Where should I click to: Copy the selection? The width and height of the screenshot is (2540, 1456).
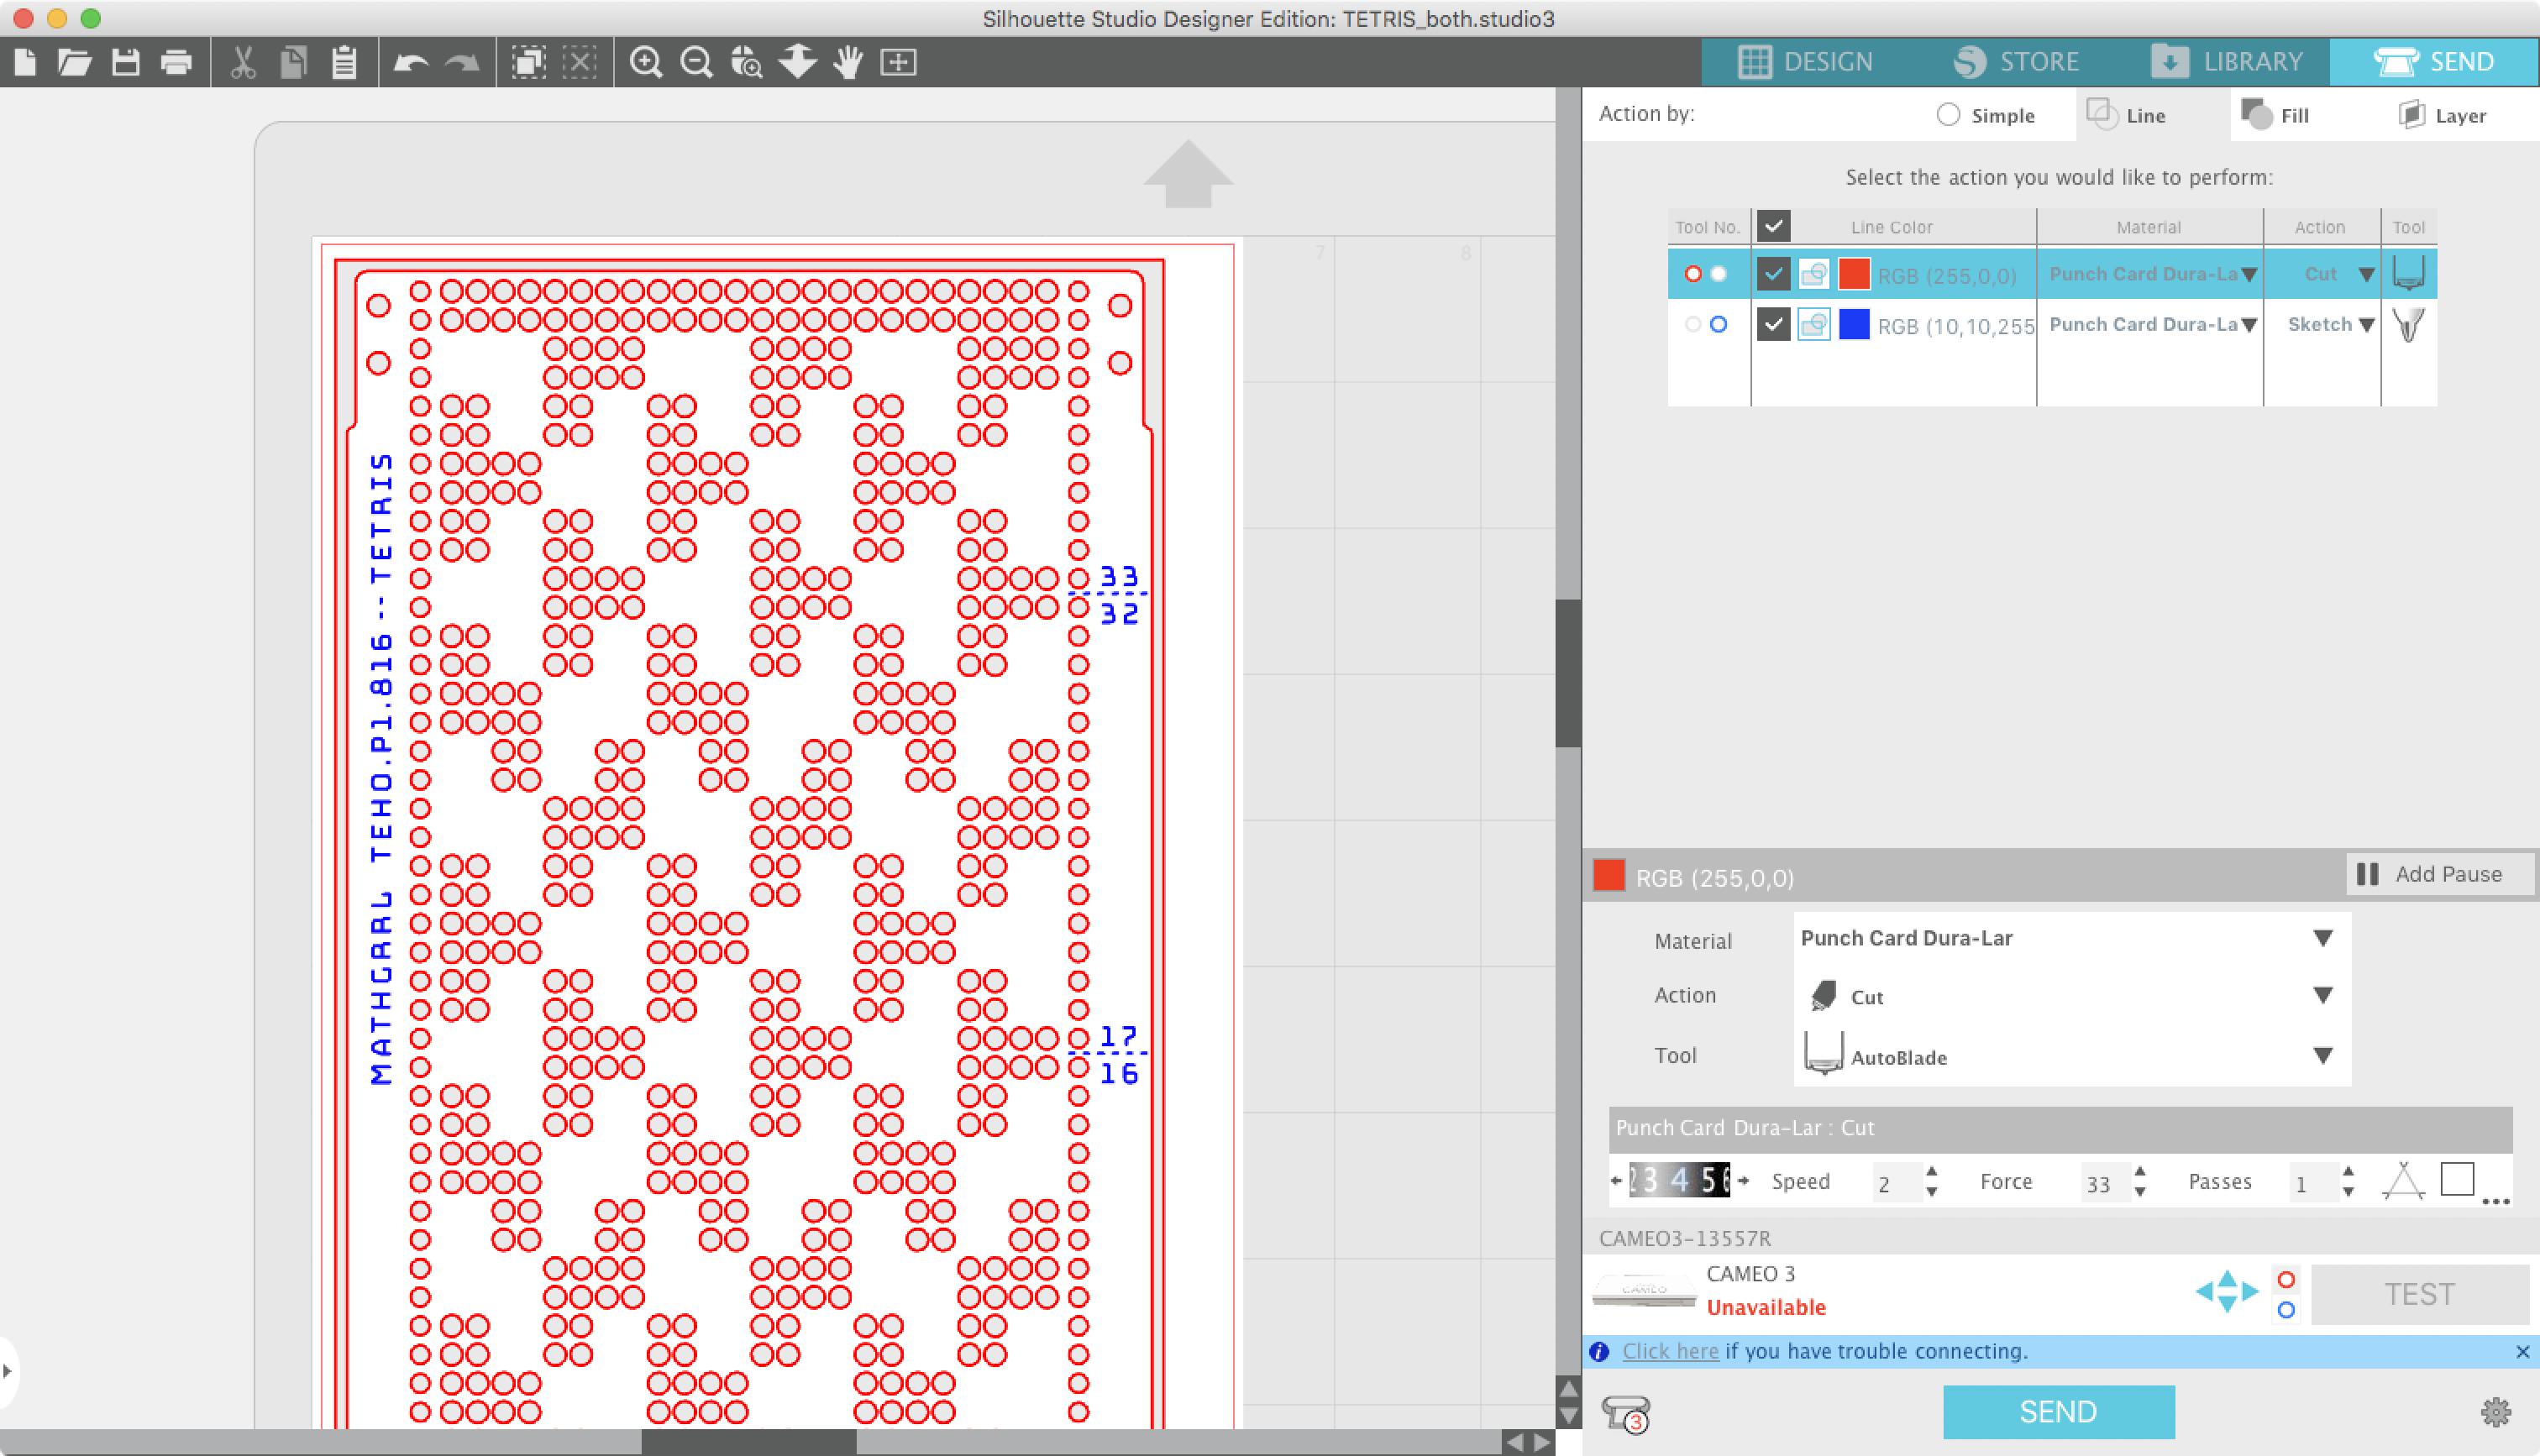coord(293,62)
